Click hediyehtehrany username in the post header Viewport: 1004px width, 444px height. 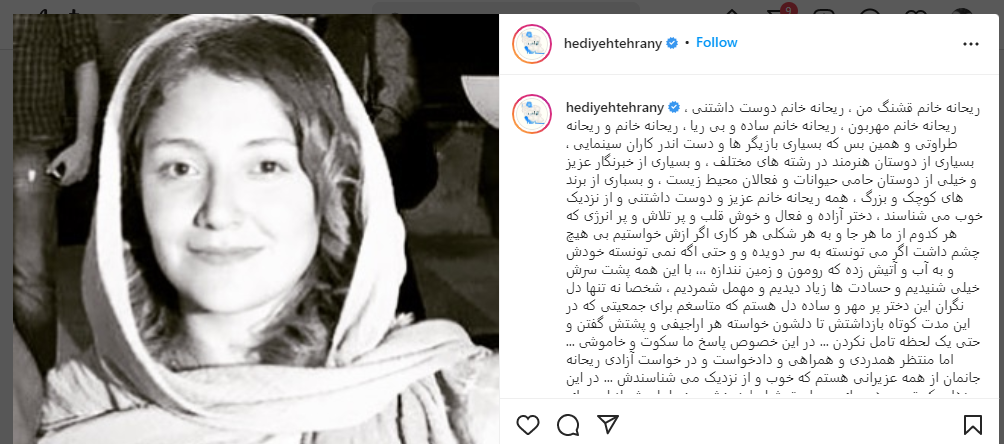614,43
